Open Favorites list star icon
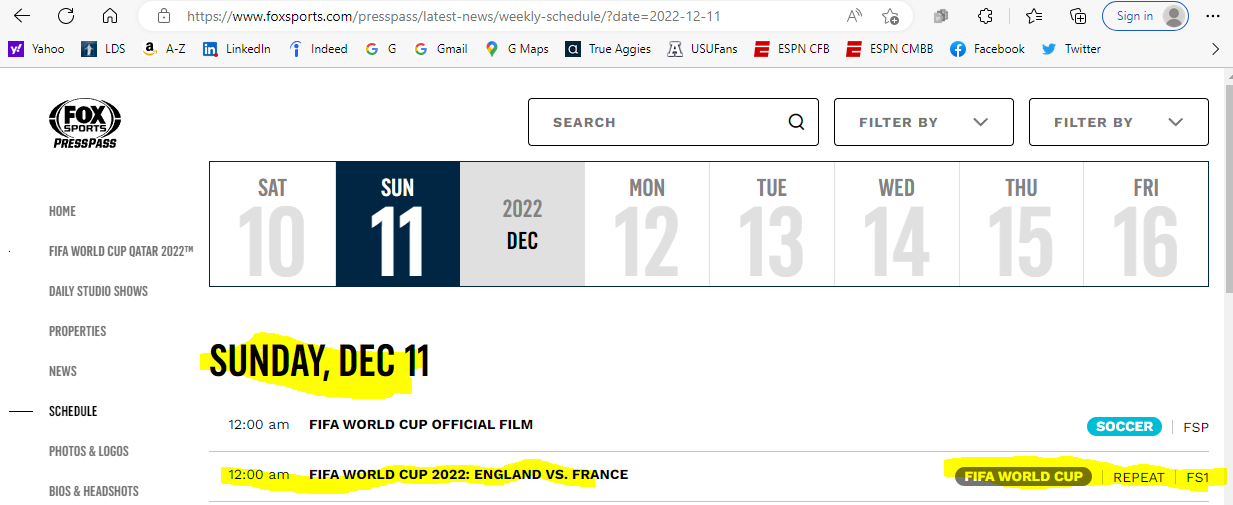This screenshot has height=505, width=1233. [x=1034, y=16]
